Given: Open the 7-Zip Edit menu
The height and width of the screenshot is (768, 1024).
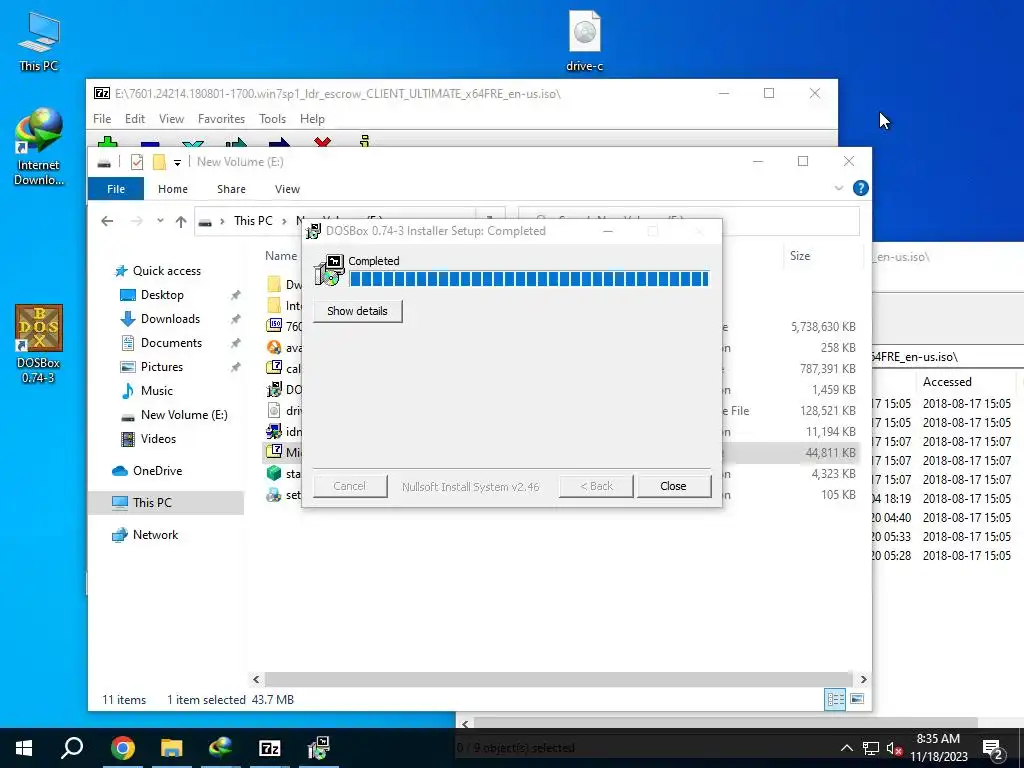Looking at the screenshot, I should [135, 119].
